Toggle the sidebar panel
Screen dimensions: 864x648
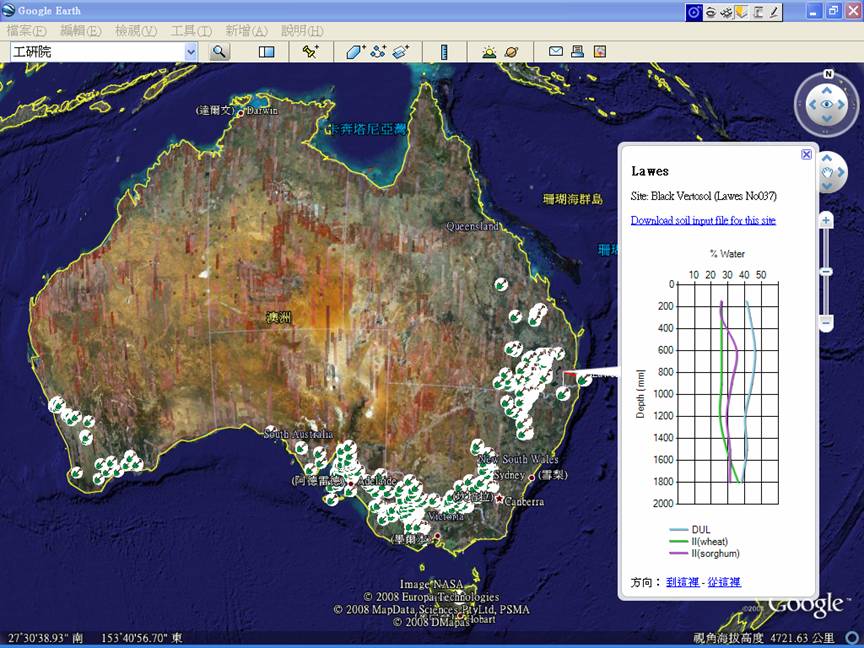[x=267, y=51]
